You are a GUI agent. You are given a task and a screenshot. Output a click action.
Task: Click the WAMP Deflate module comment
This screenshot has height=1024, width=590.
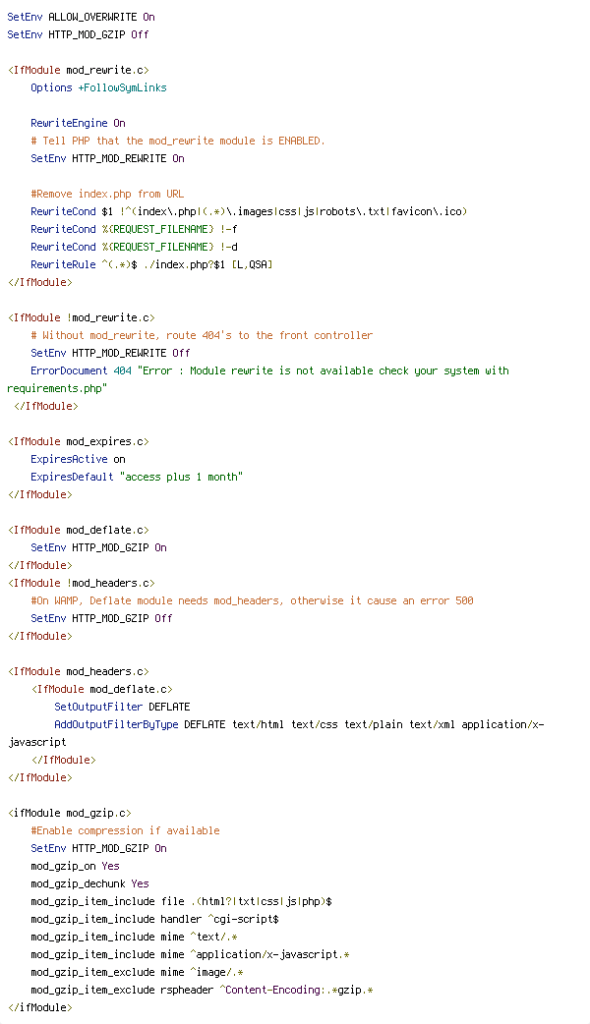[x=252, y=600]
